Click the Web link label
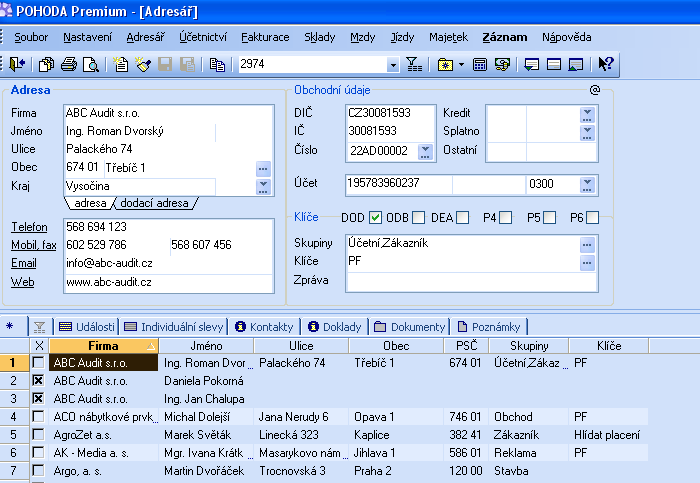 coord(22,282)
